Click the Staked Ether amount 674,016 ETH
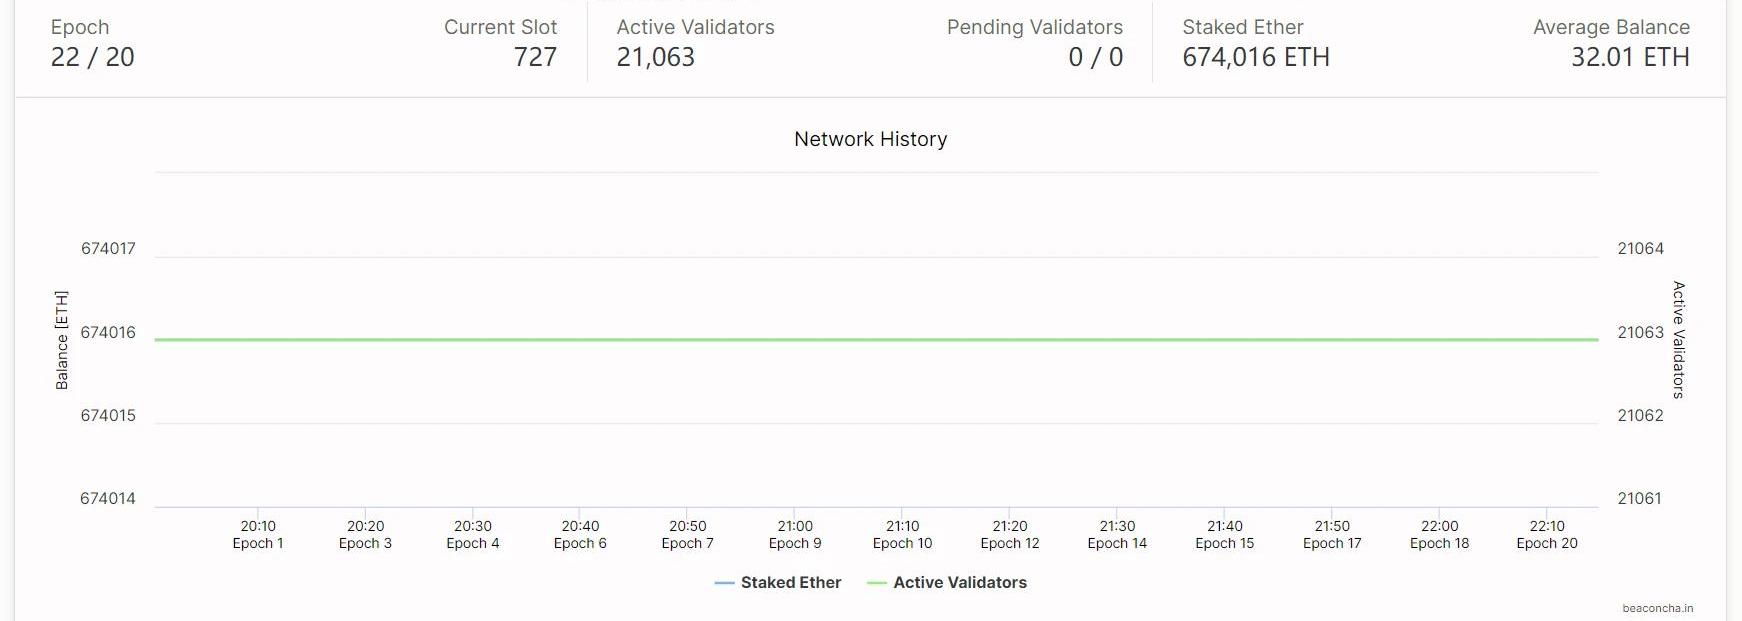 pyautogui.click(x=1256, y=57)
